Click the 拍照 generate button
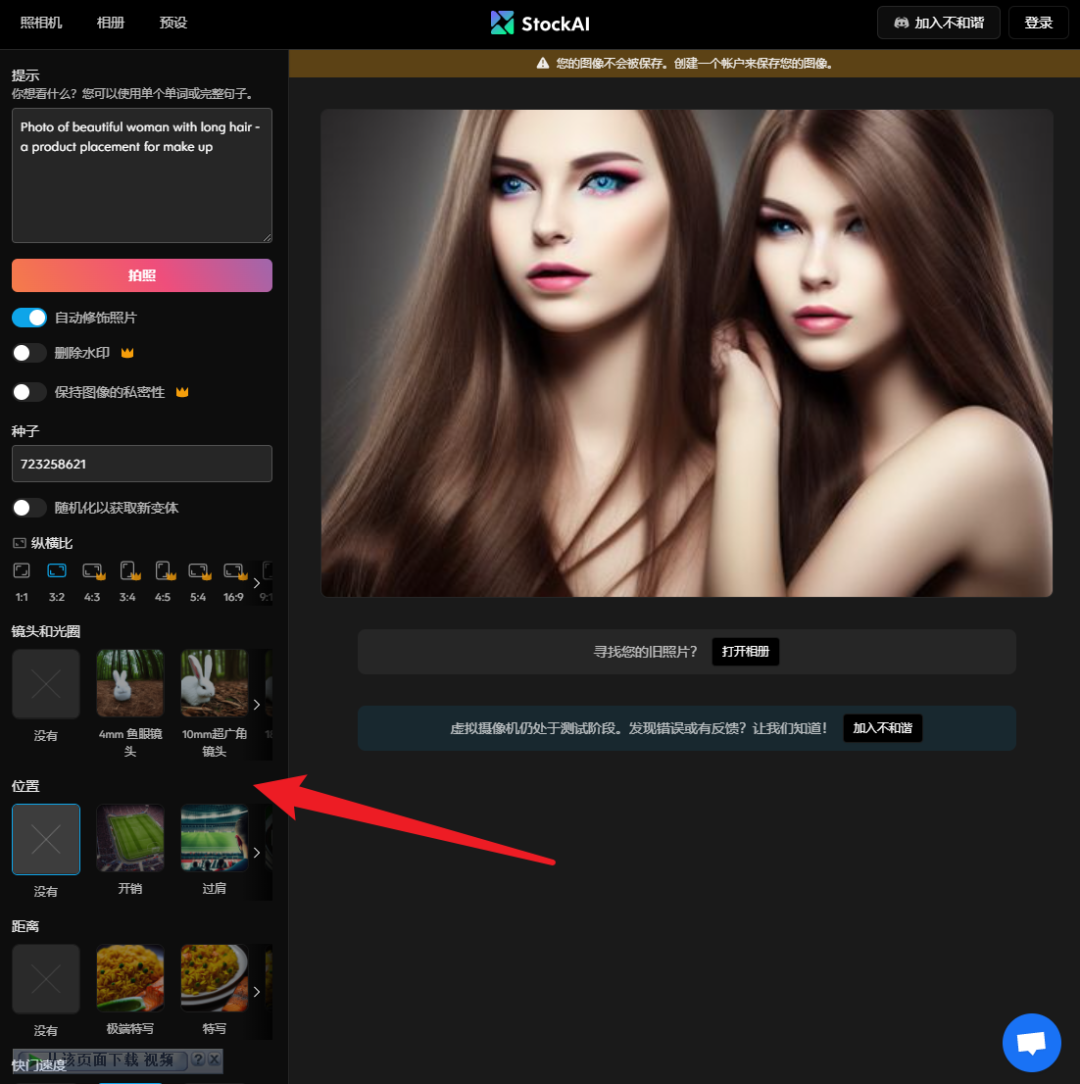Viewport: 1080px width, 1084px height. (x=142, y=275)
